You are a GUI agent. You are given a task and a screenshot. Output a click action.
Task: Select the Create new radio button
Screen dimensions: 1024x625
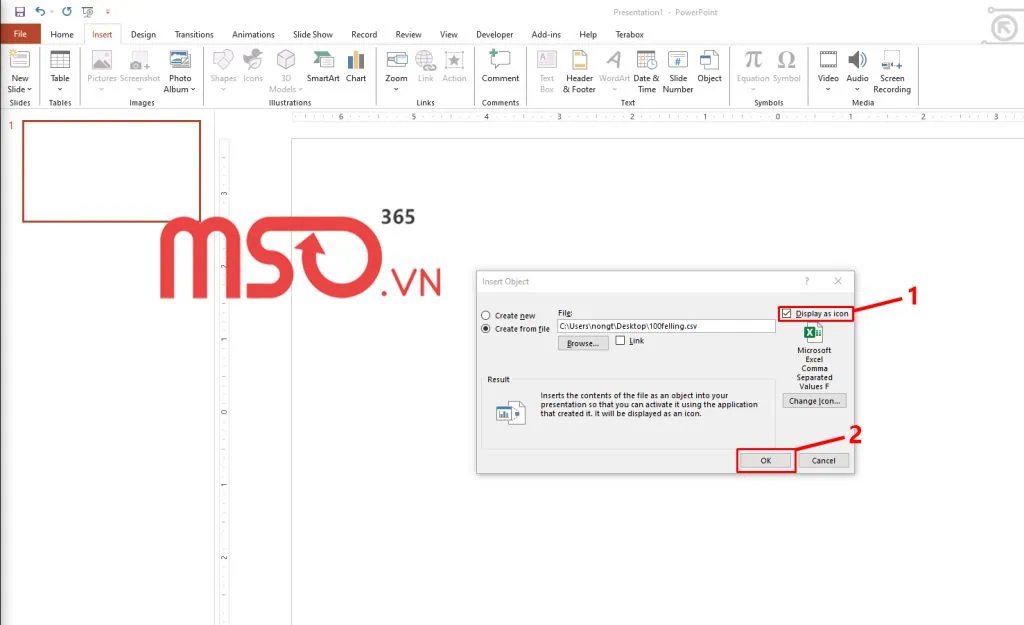click(x=487, y=316)
